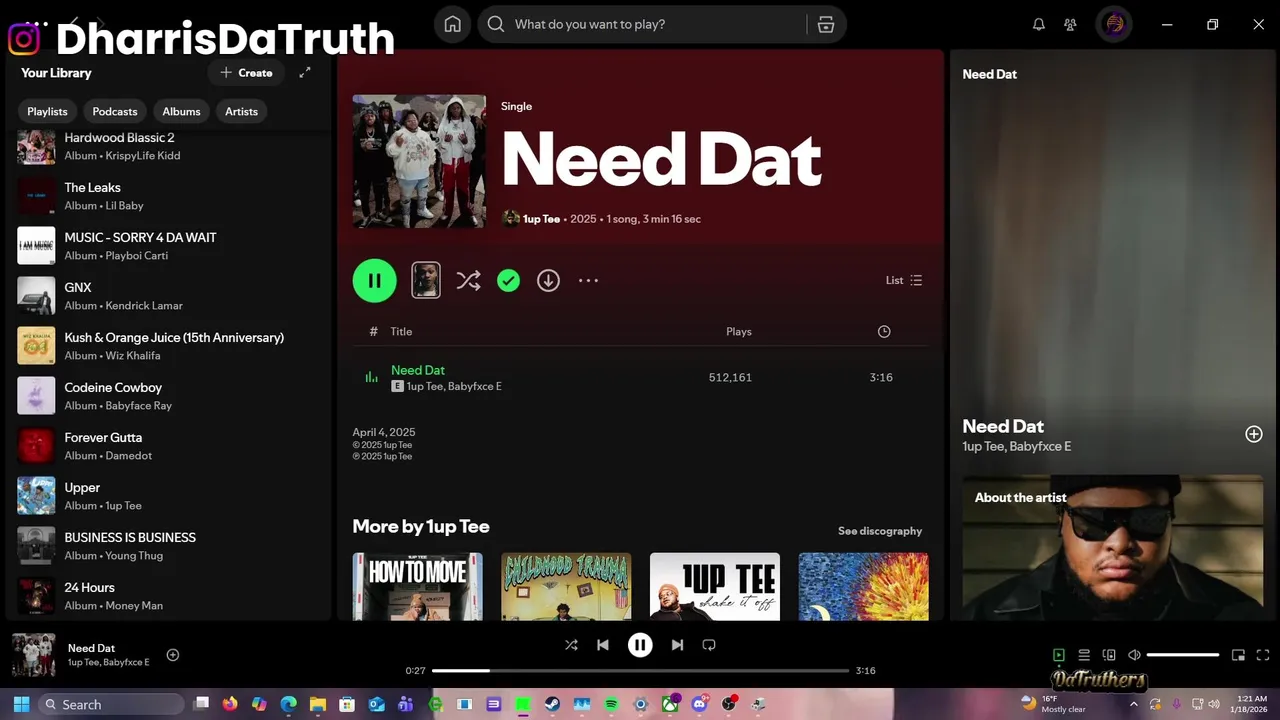Open the Windows Start menu
This screenshot has height=720, width=1280.
tap(21, 704)
